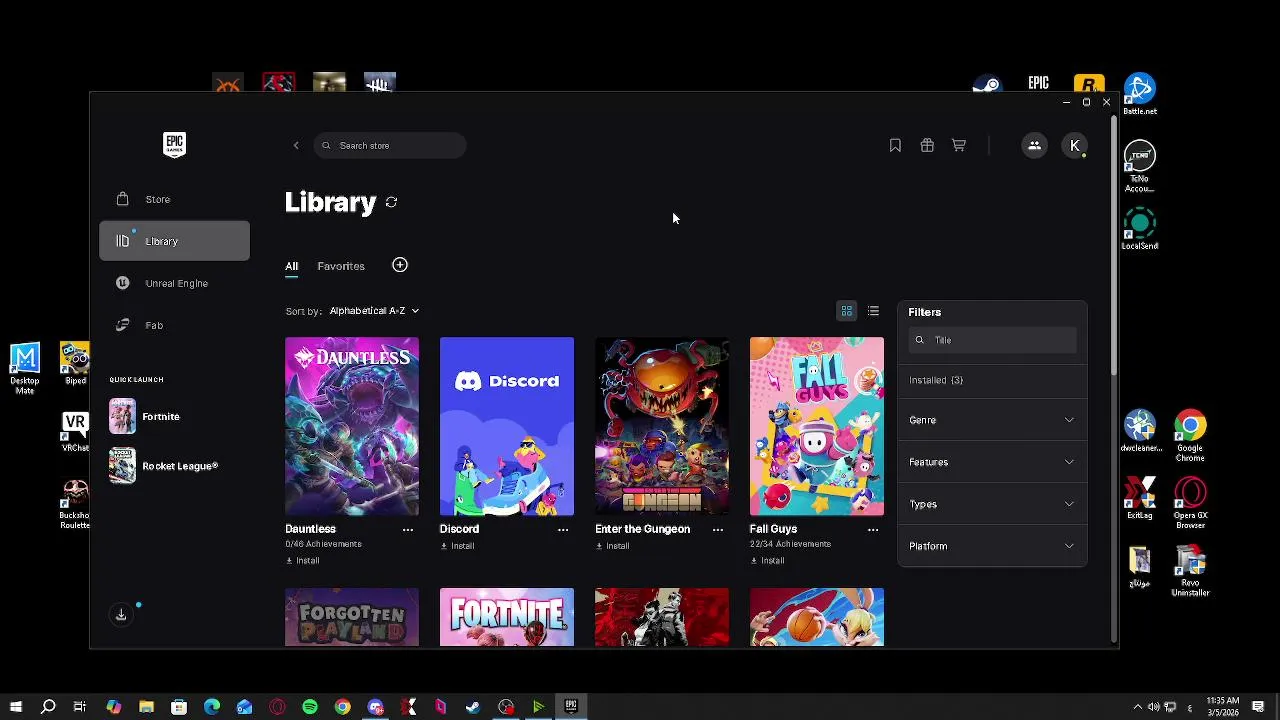1280x720 pixels.
Task: Click Dauntless 0/46 Achievements text
Action: click(x=323, y=544)
